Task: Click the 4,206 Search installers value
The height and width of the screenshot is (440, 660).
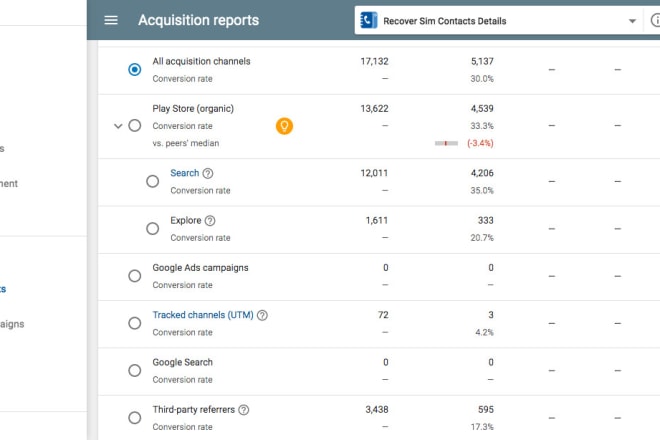Action: (482, 173)
